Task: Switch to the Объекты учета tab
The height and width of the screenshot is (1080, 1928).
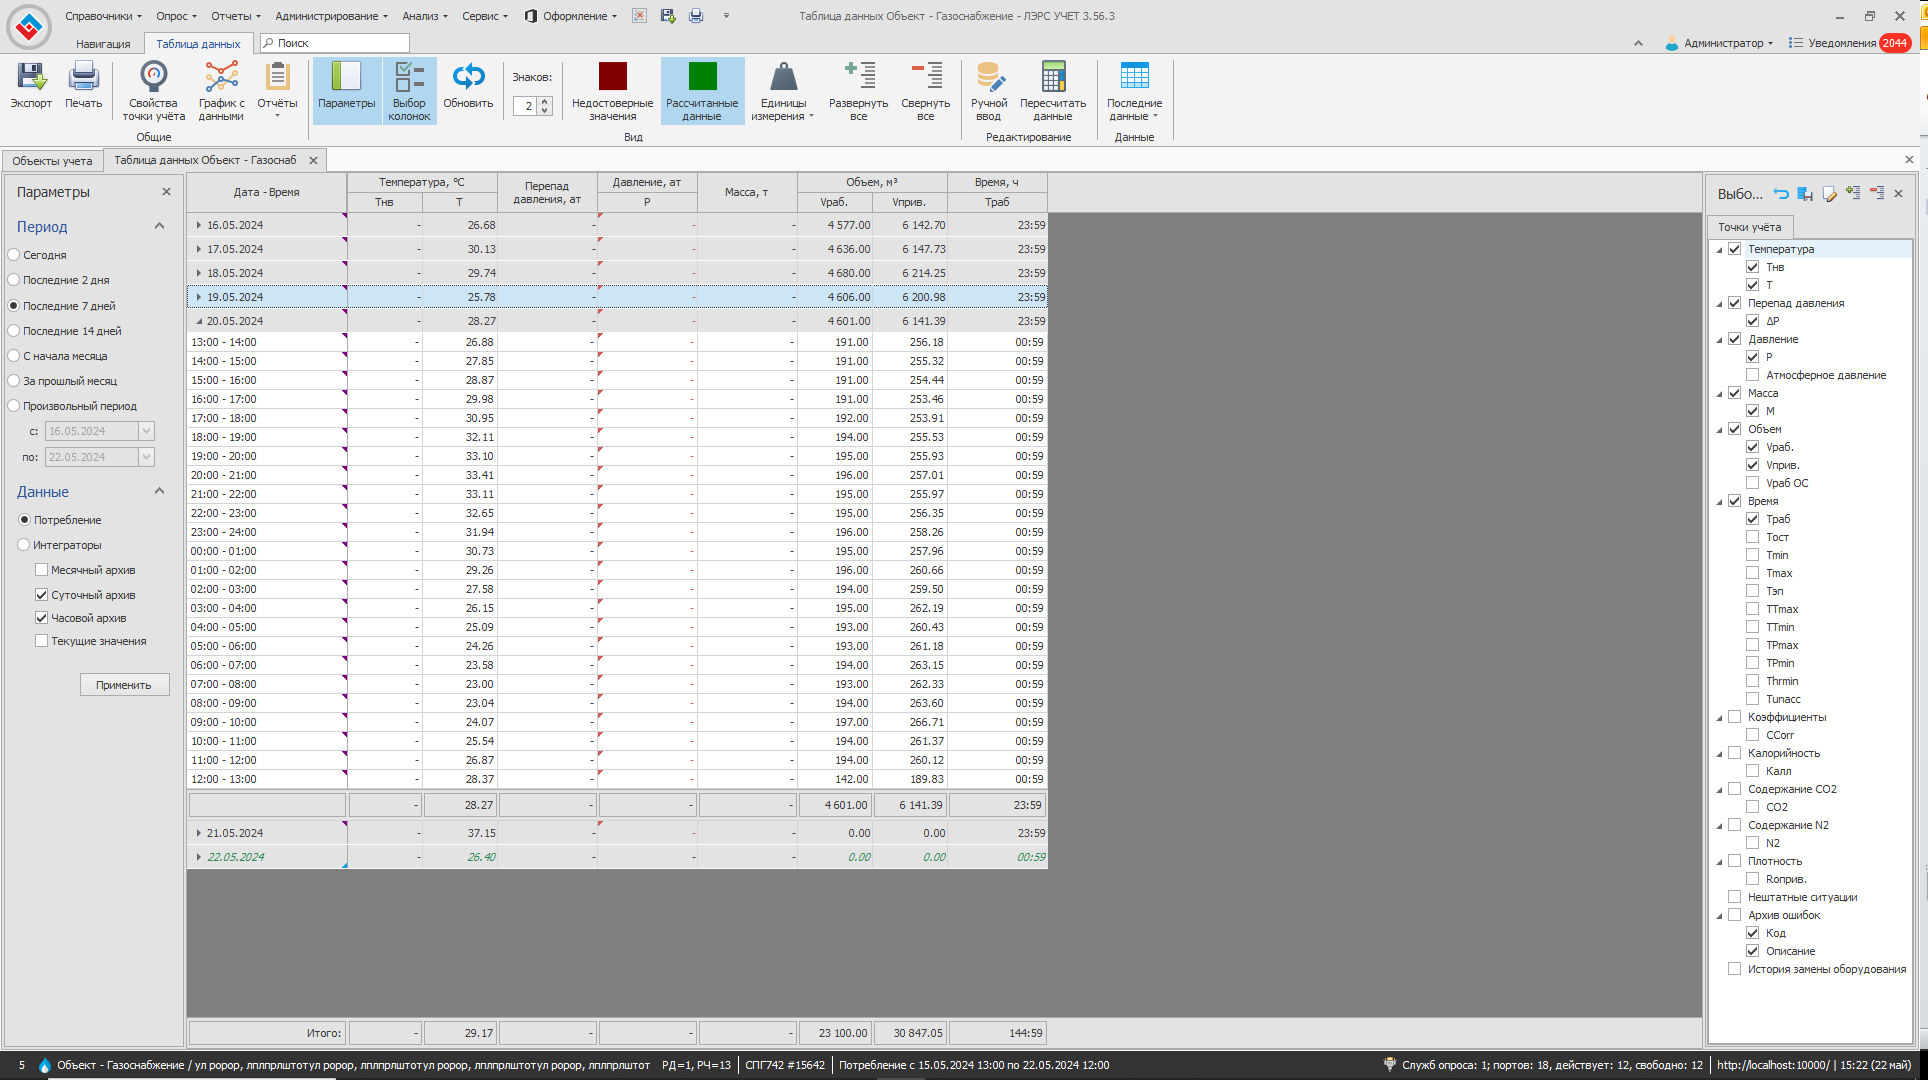Action: [x=52, y=161]
